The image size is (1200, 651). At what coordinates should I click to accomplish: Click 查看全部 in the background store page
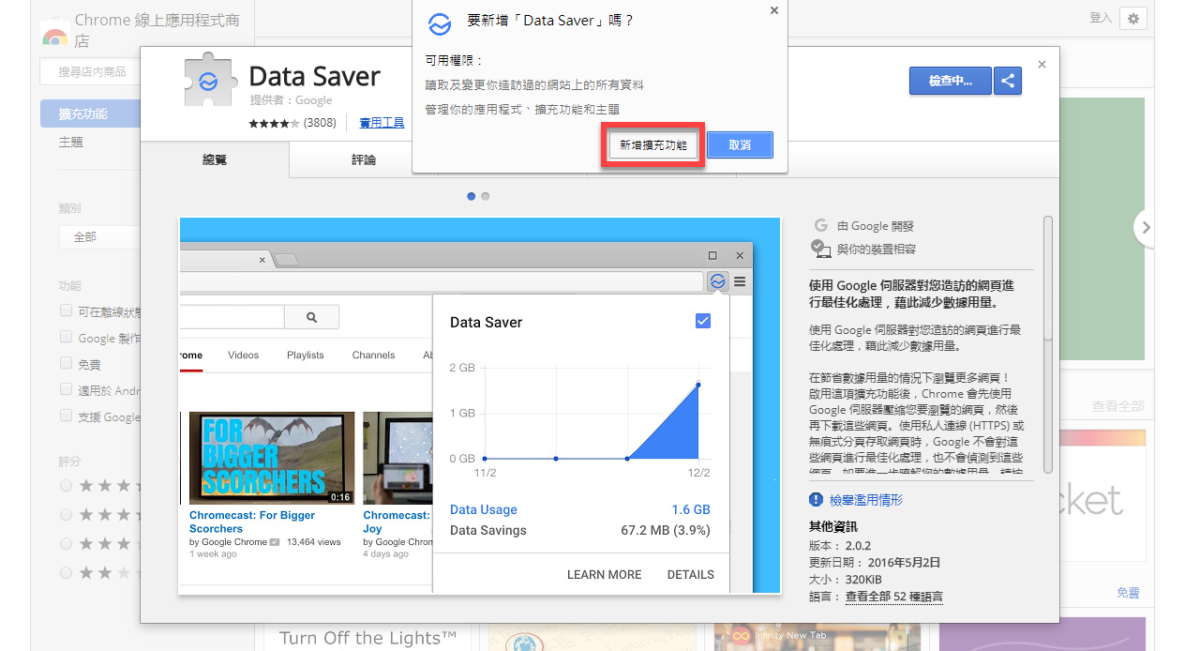pyautogui.click(x=1117, y=406)
